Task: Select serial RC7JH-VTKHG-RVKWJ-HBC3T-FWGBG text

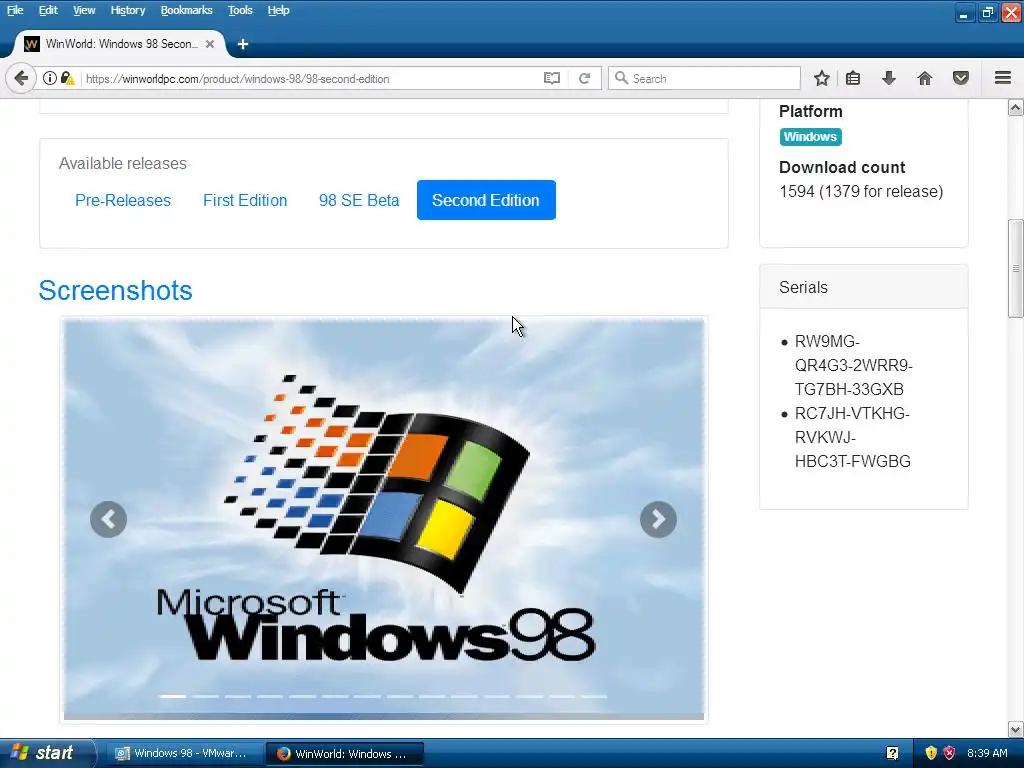Action: click(x=852, y=437)
